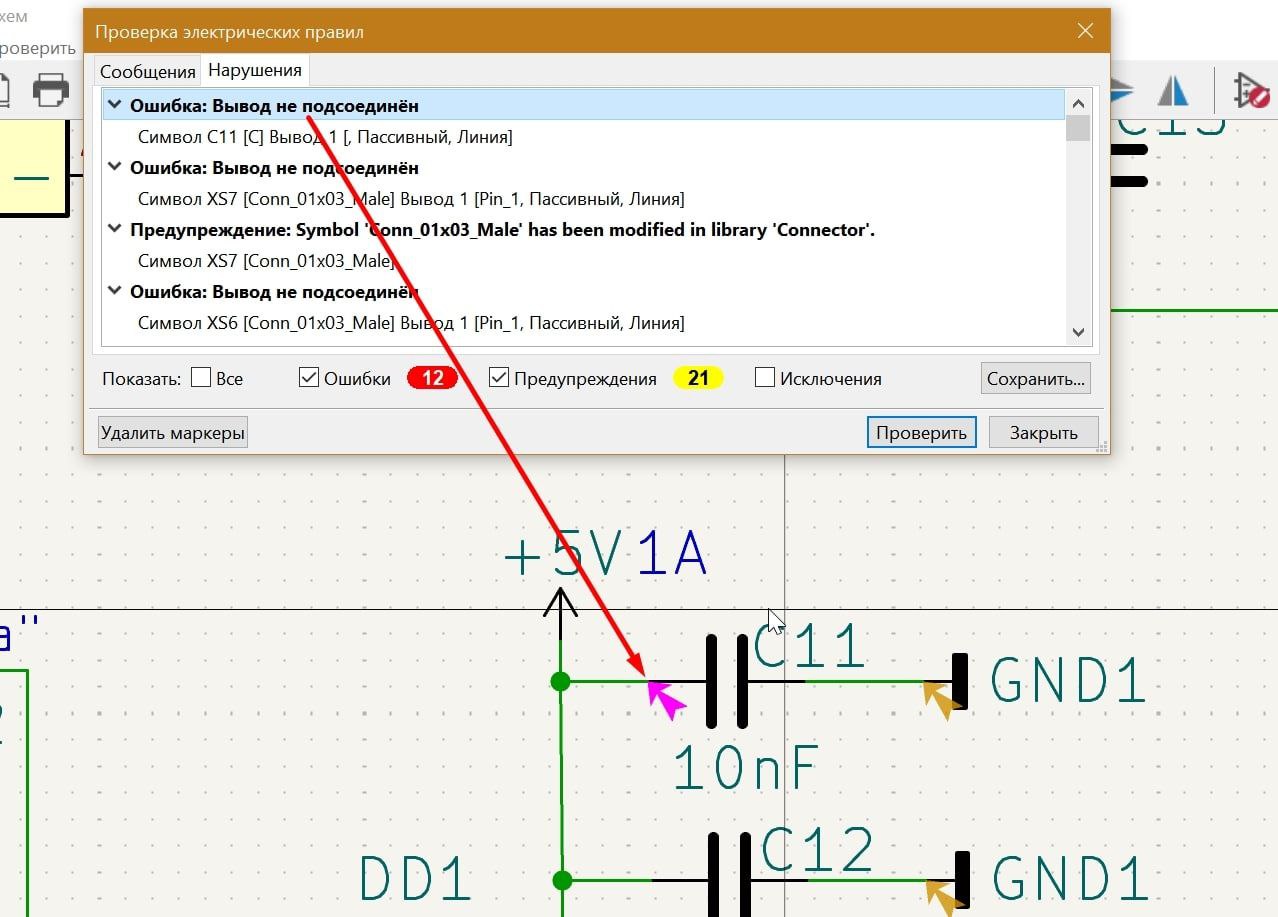Click the ERC marker at C11's GND1

click(x=941, y=699)
